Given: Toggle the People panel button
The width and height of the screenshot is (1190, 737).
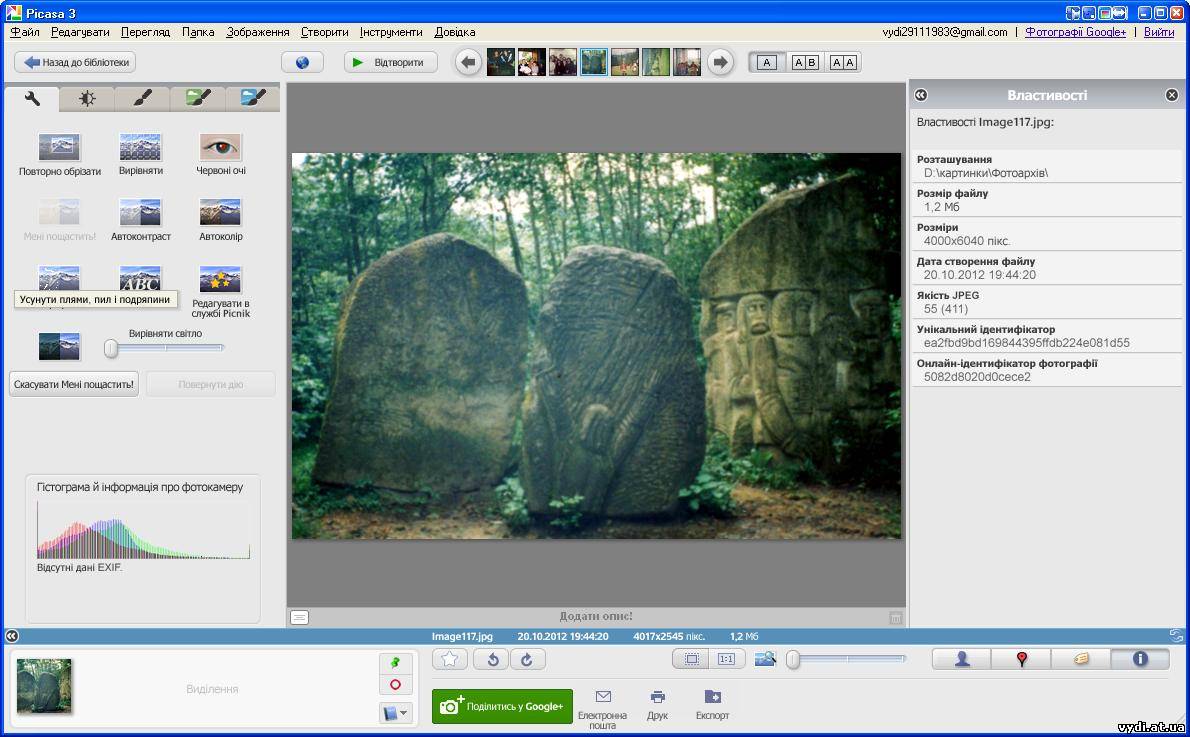Looking at the screenshot, I should tap(962, 659).
